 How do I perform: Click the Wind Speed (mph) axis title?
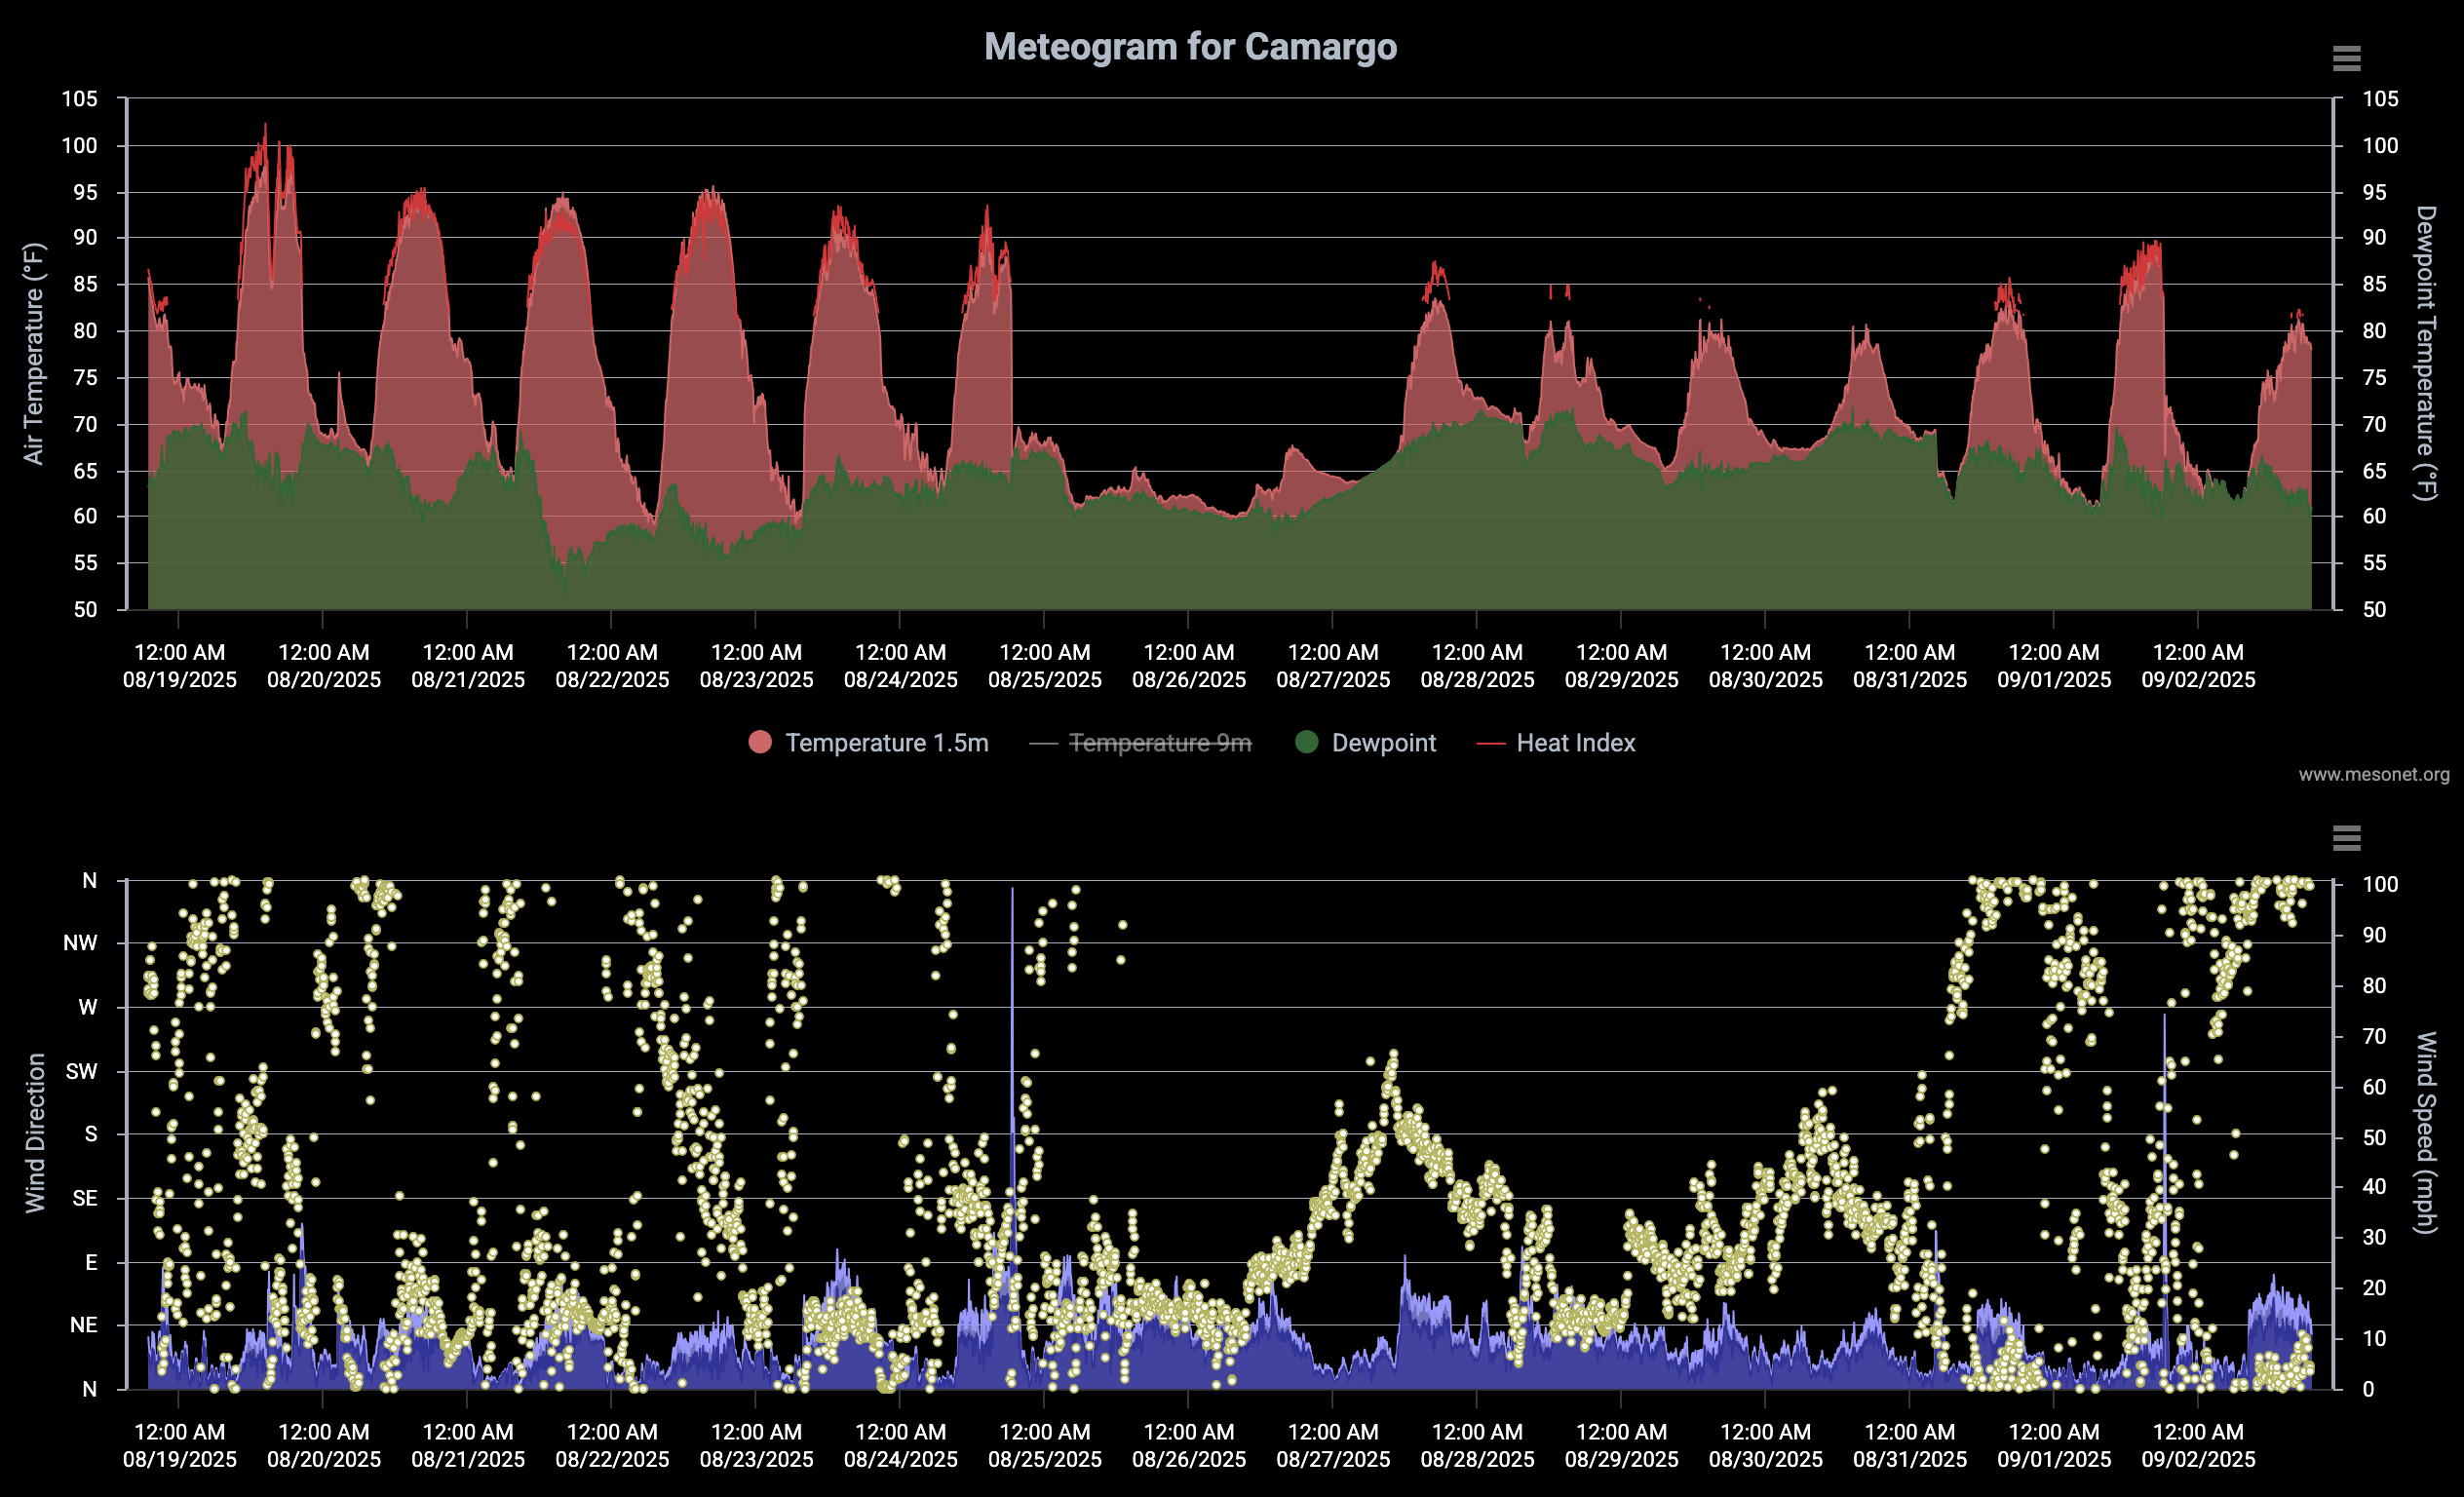[x=2425, y=1132]
